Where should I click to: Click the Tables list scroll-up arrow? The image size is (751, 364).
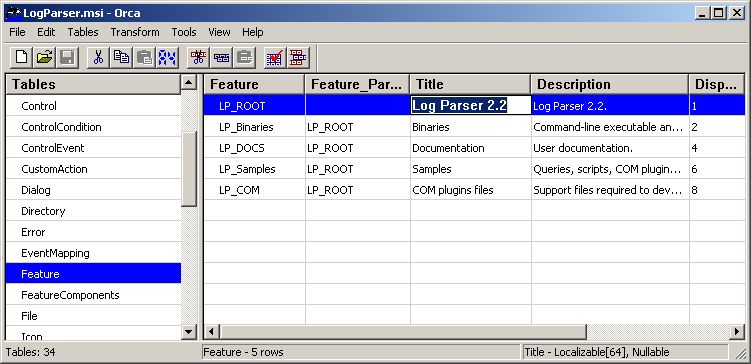(x=189, y=82)
